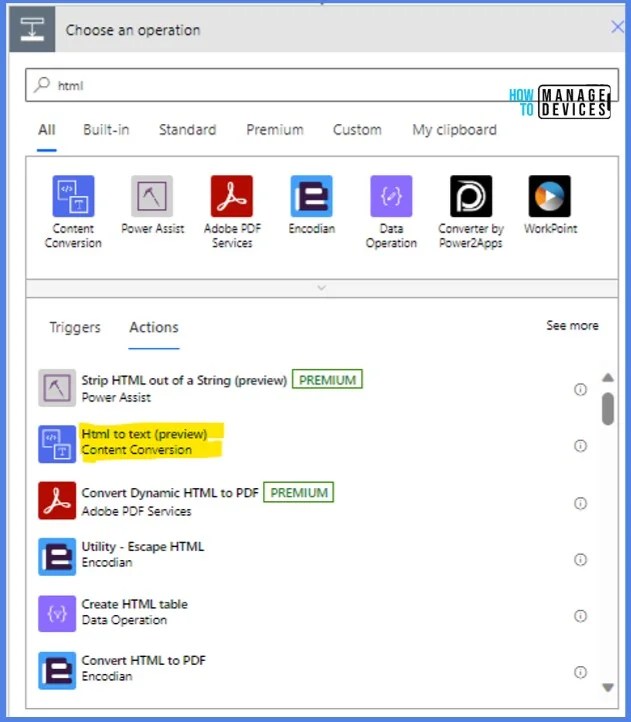Click the actions list scrollbar thumb

[x=608, y=408]
